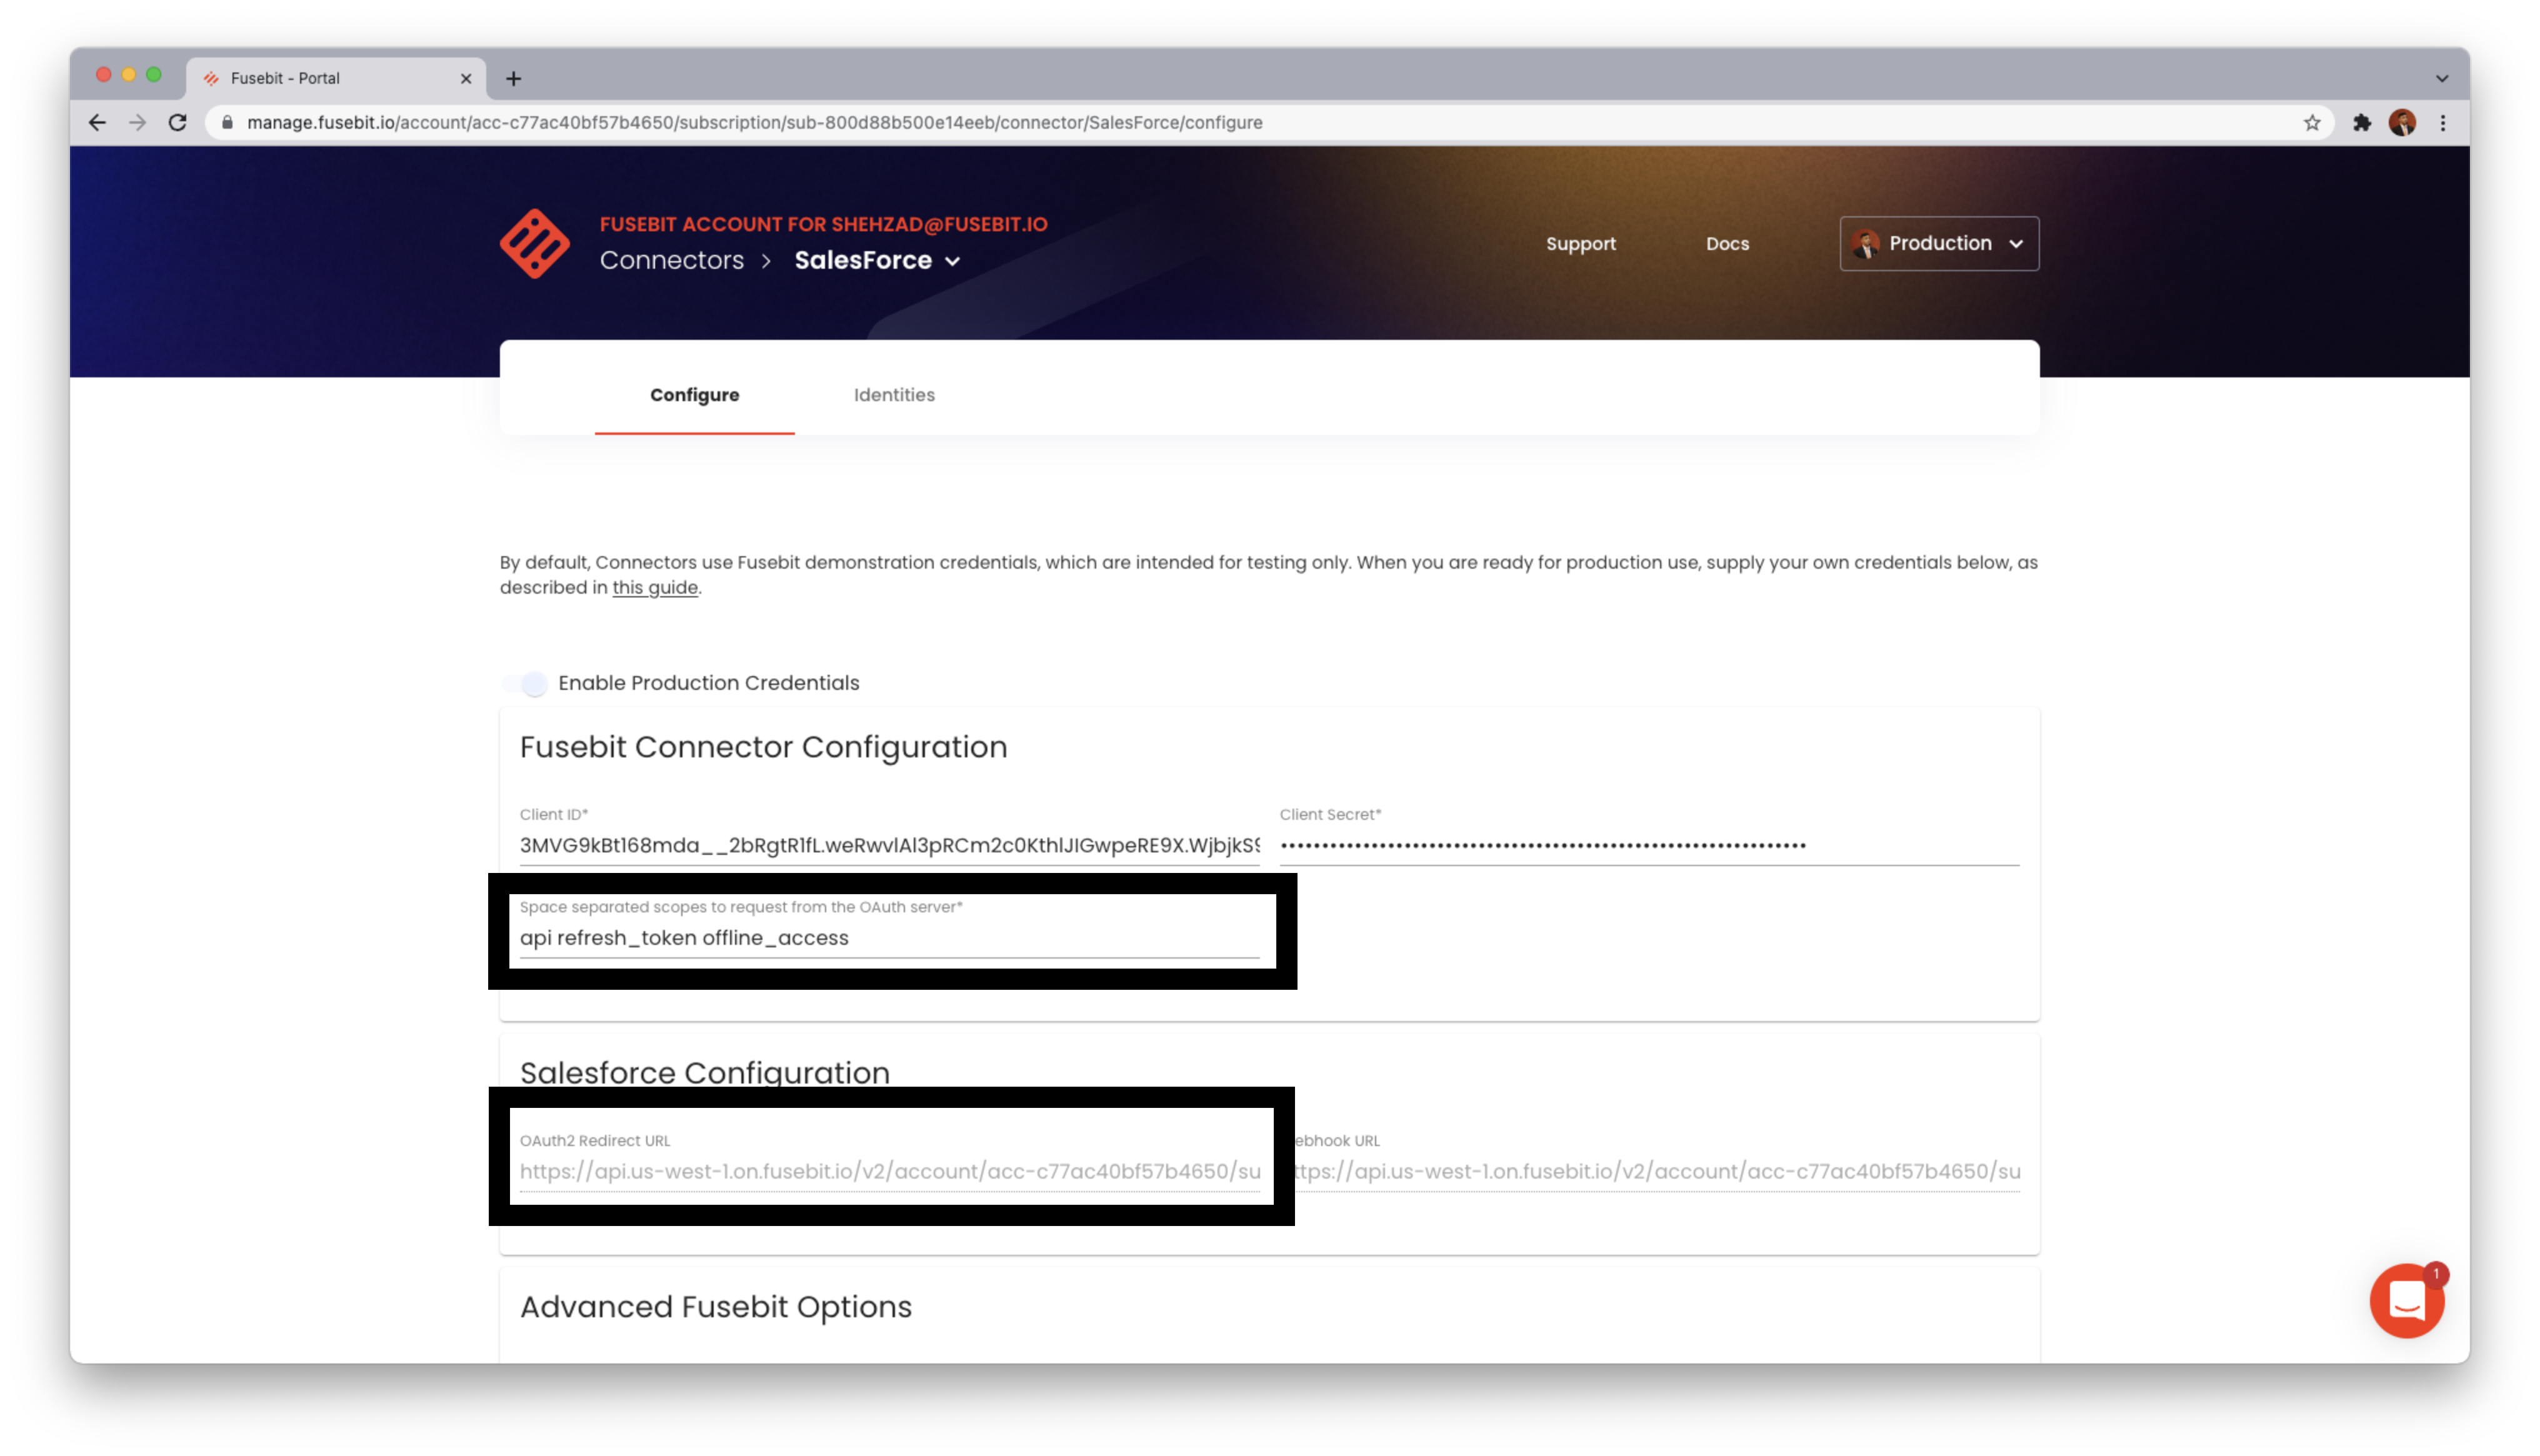
Task: Expand the tab search chevron
Action: (2441, 79)
